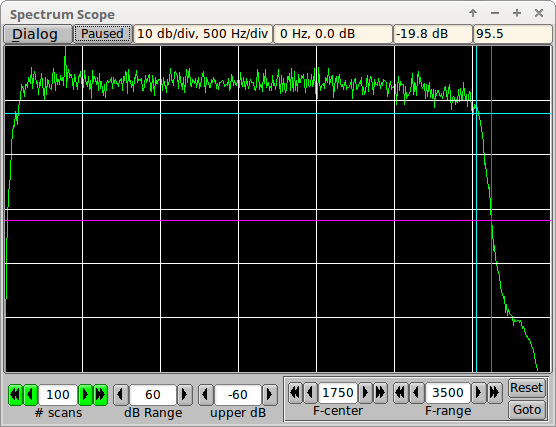Viewport: 556px width, 427px height.
Task: Lower the dB Range with left arrow
Action: click(x=121, y=394)
